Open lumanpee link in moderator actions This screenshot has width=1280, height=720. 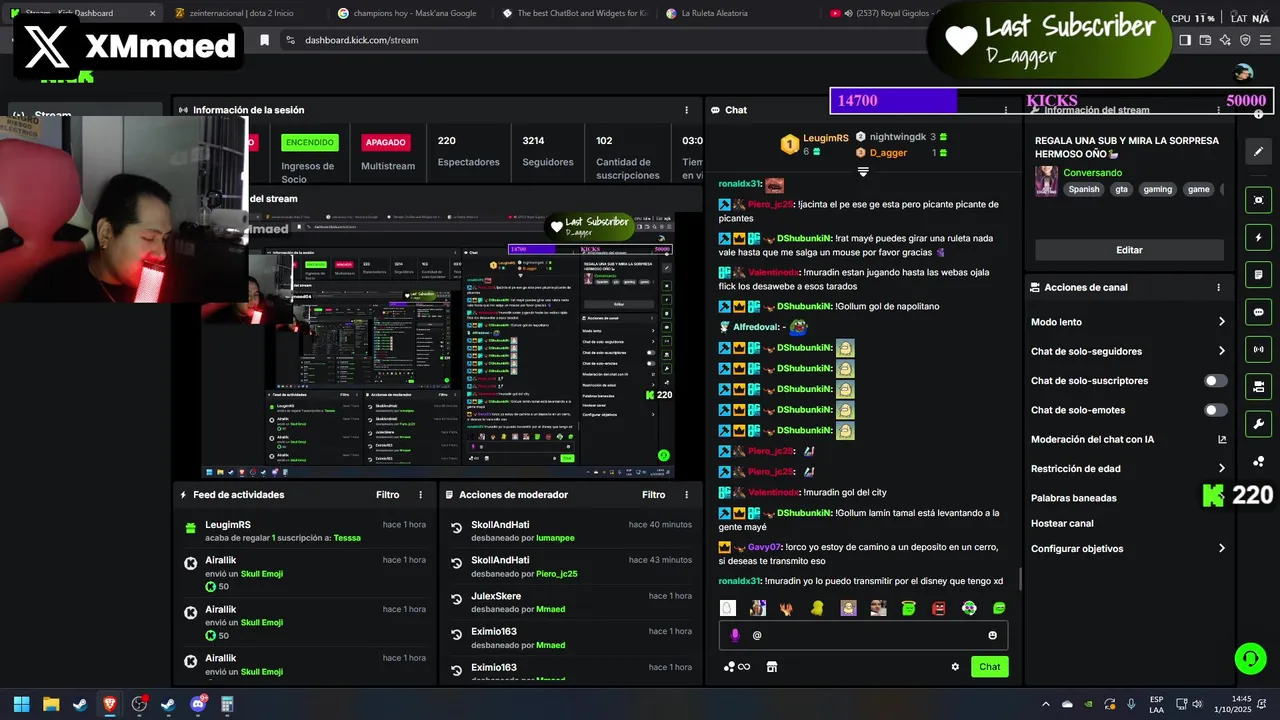[555, 538]
